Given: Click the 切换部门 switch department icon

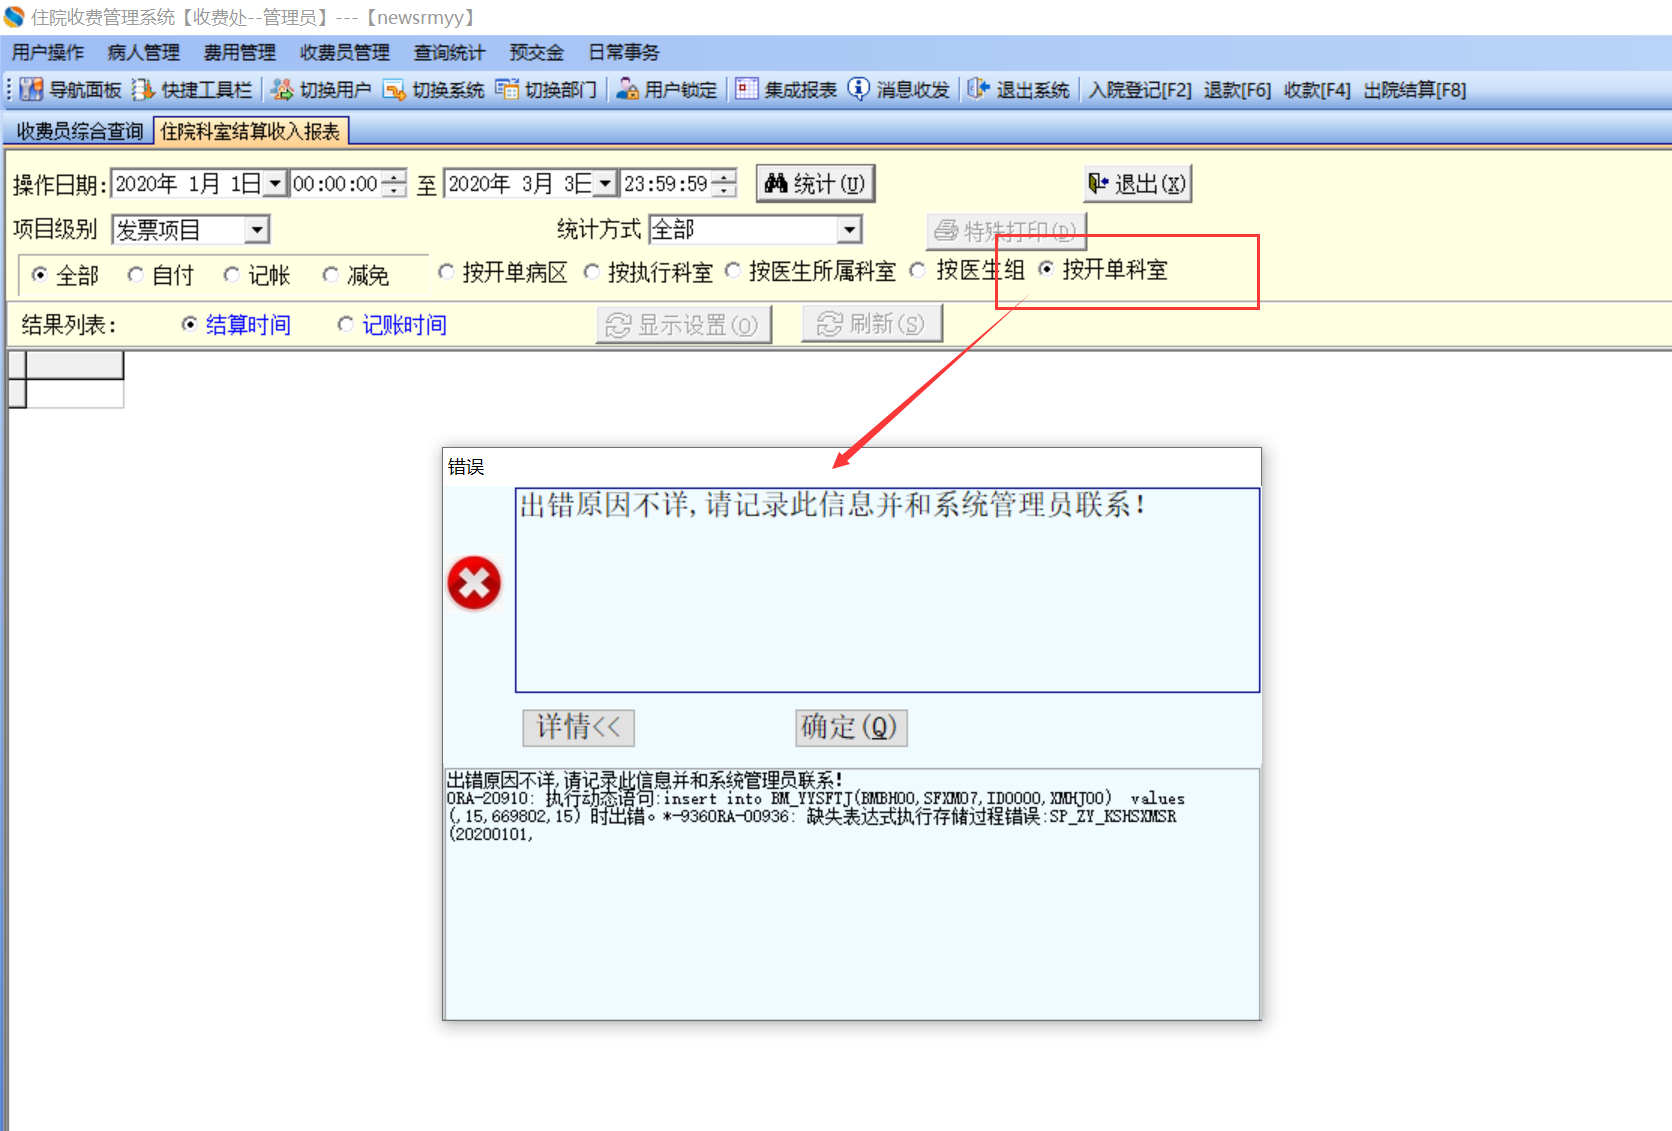Looking at the screenshot, I should click(x=507, y=90).
